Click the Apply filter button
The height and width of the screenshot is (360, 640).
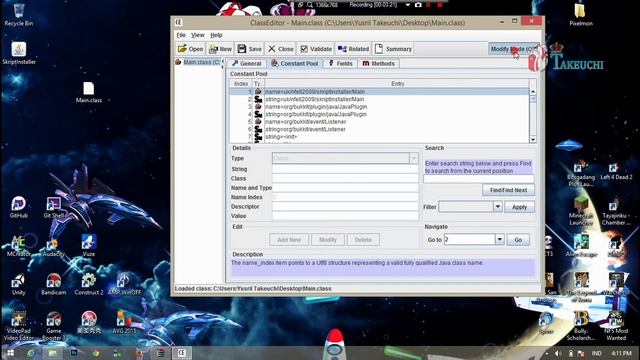coord(519,207)
